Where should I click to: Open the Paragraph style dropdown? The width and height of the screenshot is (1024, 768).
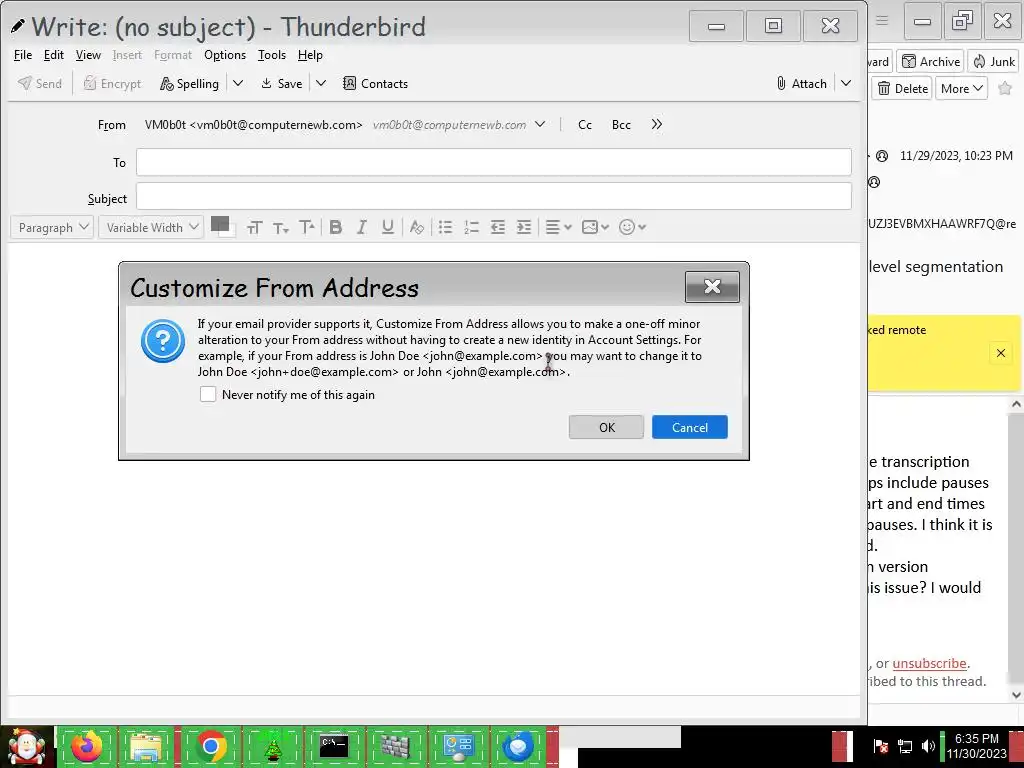coord(52,227)
